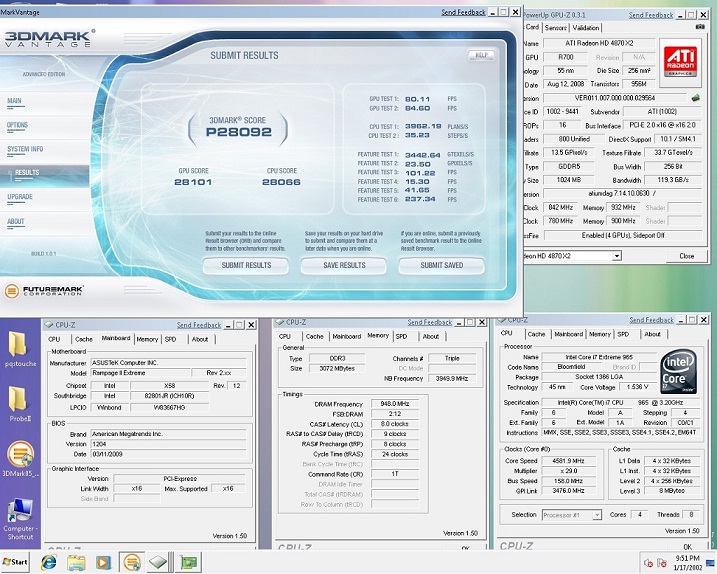The height and width of the screenshot is (574, 717).
Task: Click the Futuremark Corporation logo
Action: 44,290
